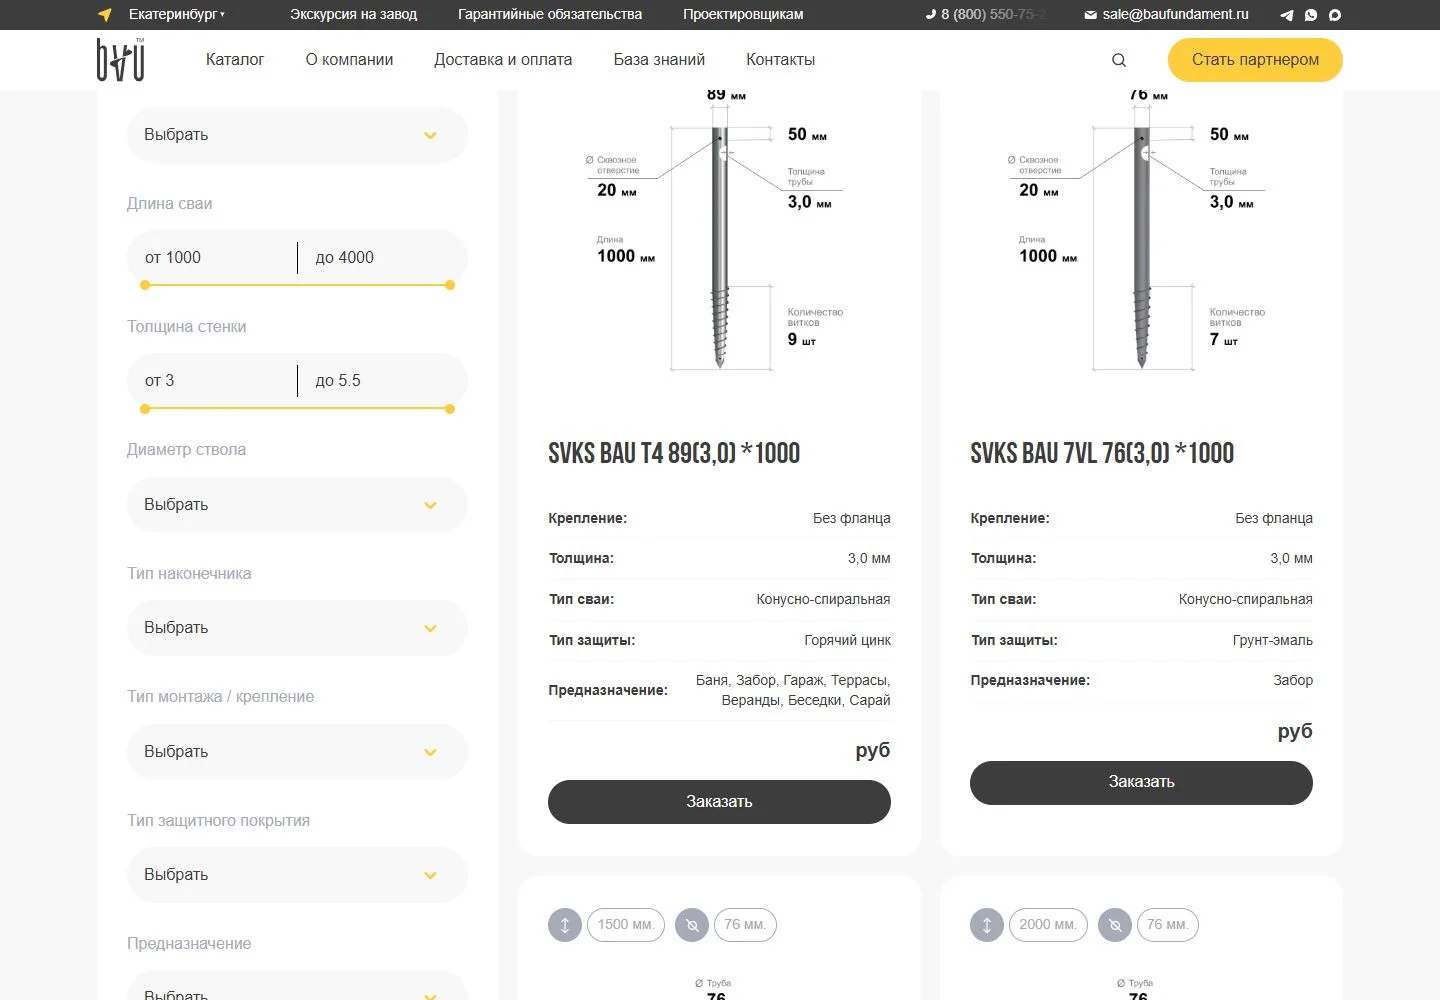Click the 8 (800) phone number

[993, 15]
